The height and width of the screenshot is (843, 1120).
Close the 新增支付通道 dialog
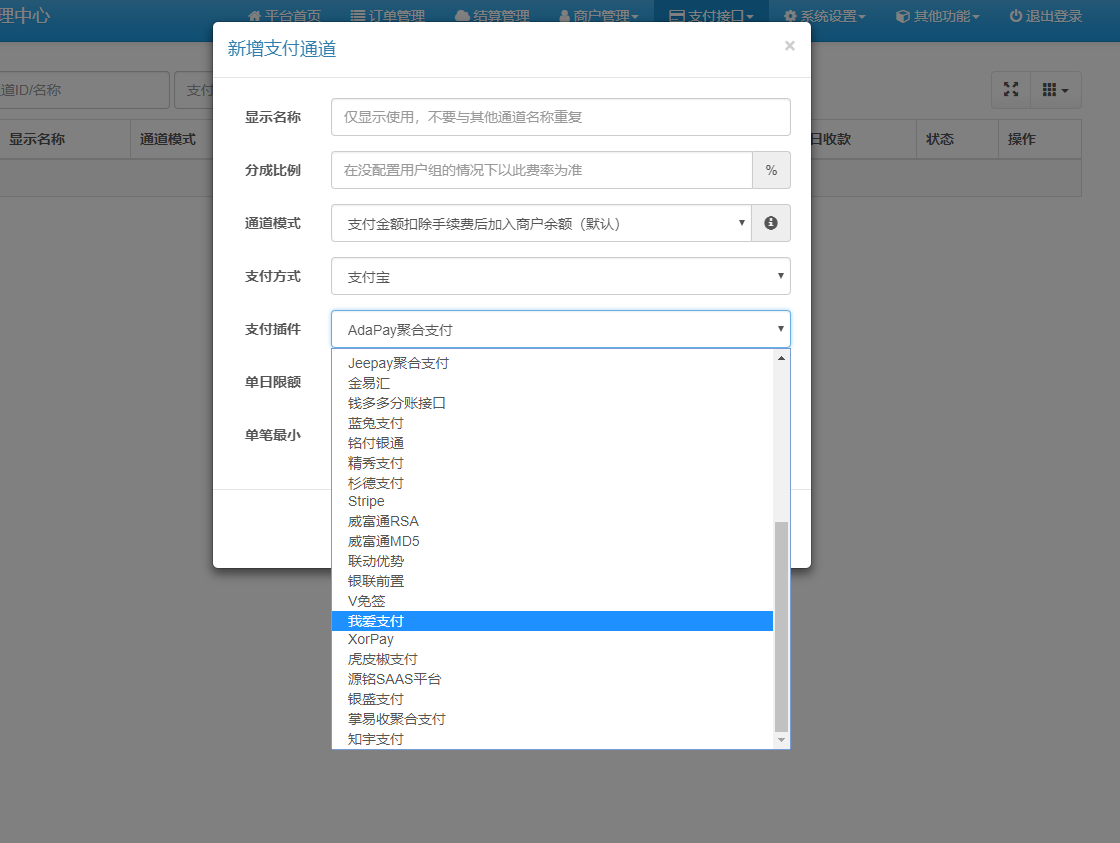789,46
